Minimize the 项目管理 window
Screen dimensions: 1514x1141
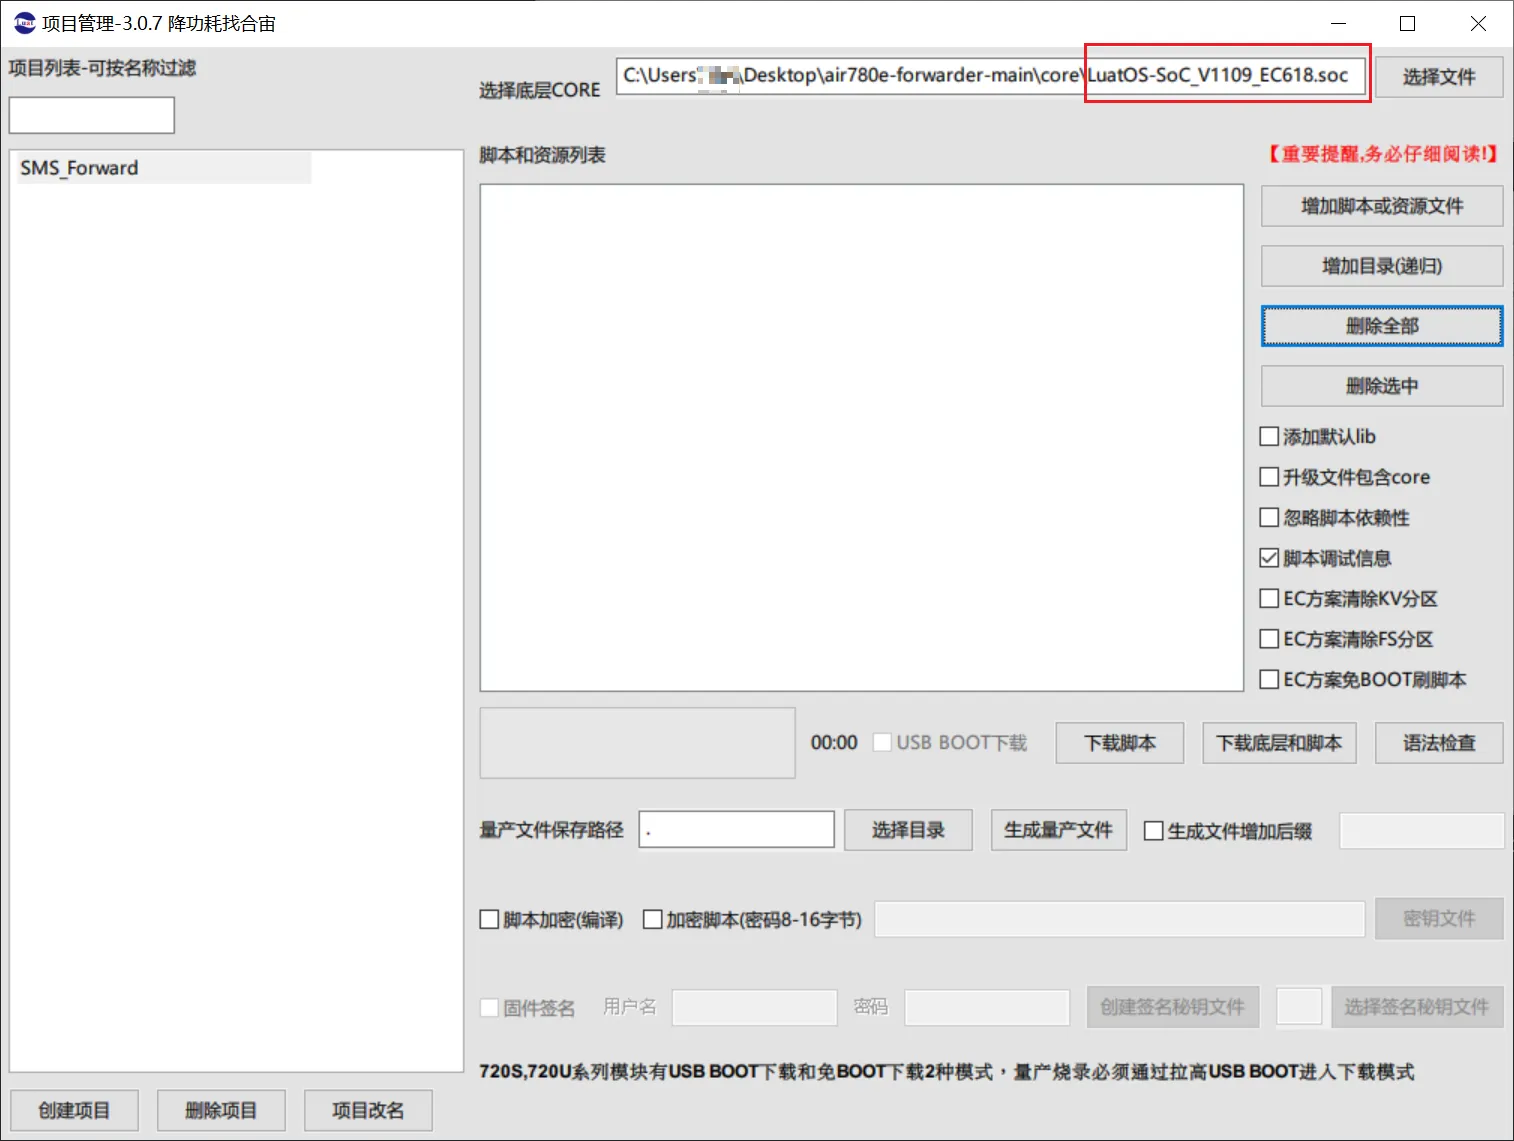pyautogui.click(x=1339, y=23)
